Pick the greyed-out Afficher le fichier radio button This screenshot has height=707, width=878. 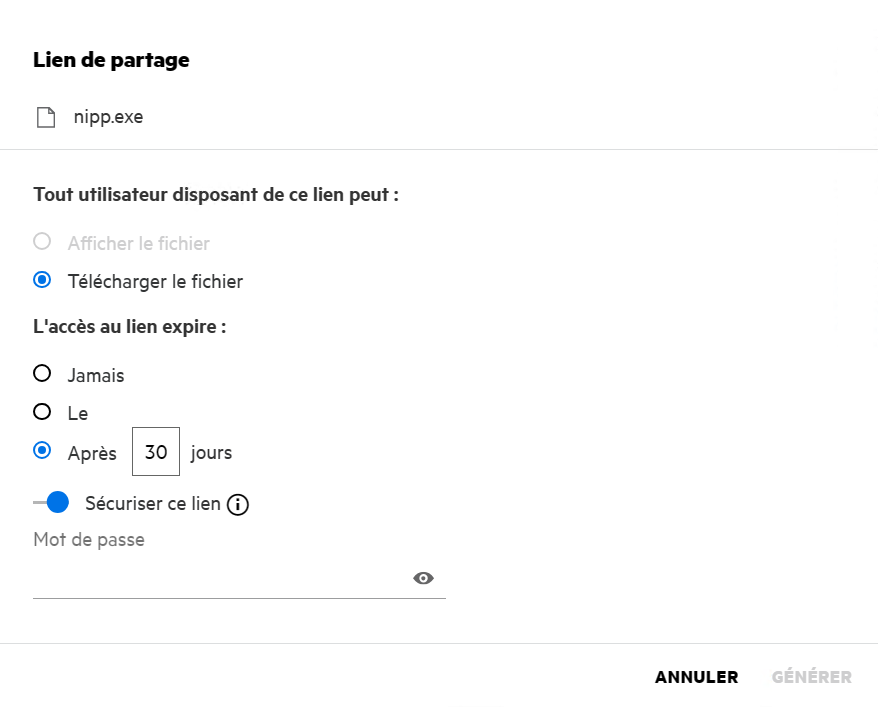[x=42, y=242]
